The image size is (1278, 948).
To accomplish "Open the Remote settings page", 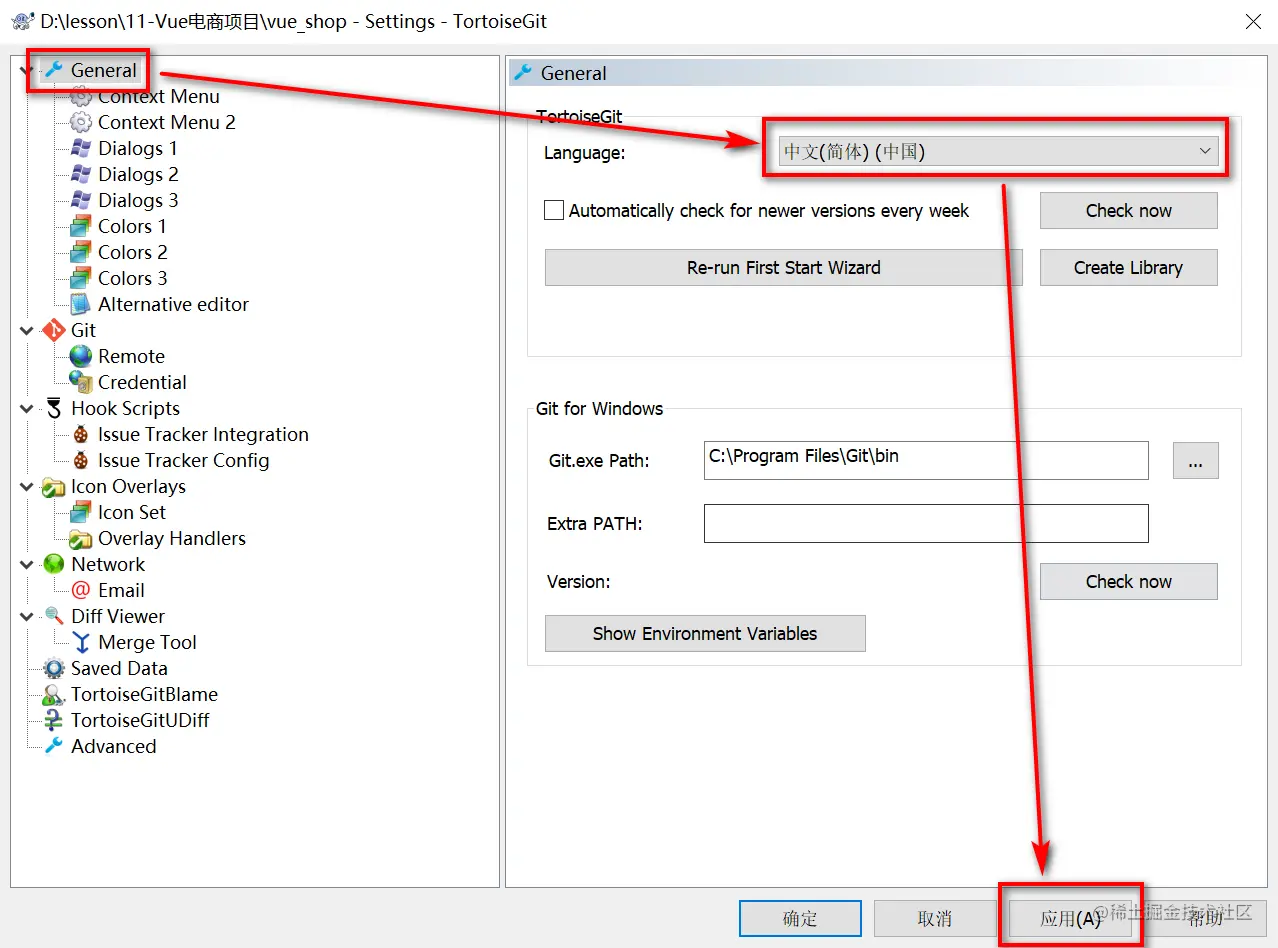I will coord(131,356).
